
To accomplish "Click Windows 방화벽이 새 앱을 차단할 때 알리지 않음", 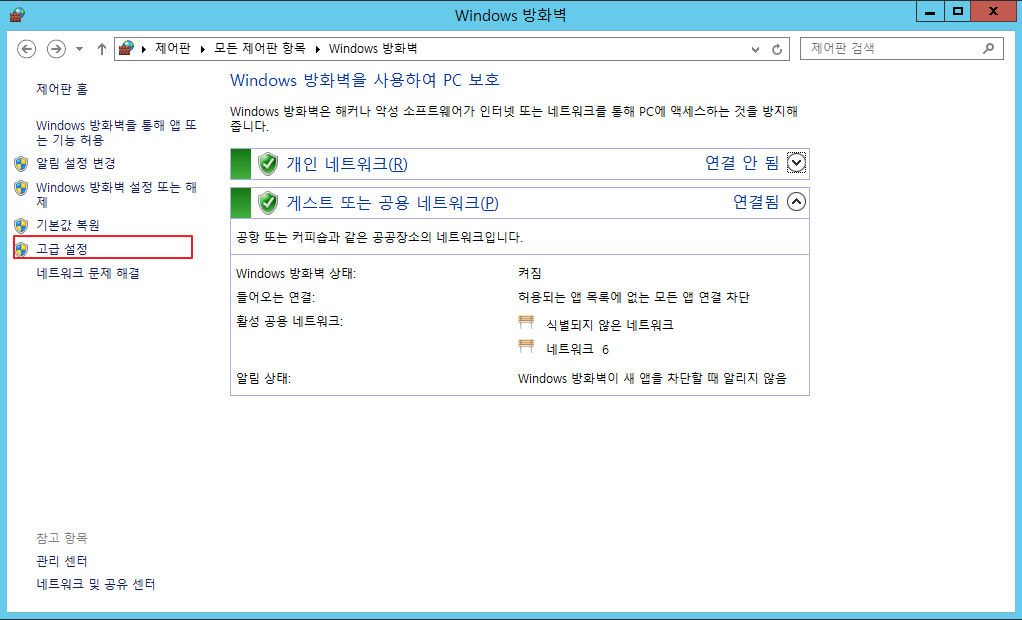I will click(652, 378).
